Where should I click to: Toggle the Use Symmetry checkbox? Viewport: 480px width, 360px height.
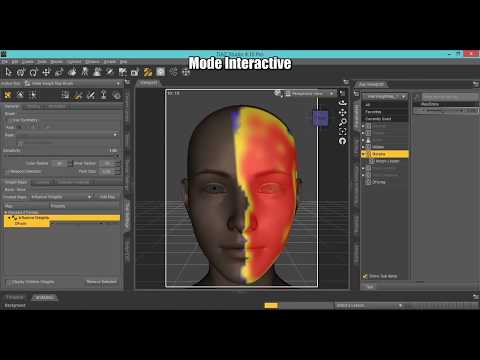[x=10, y=120]
